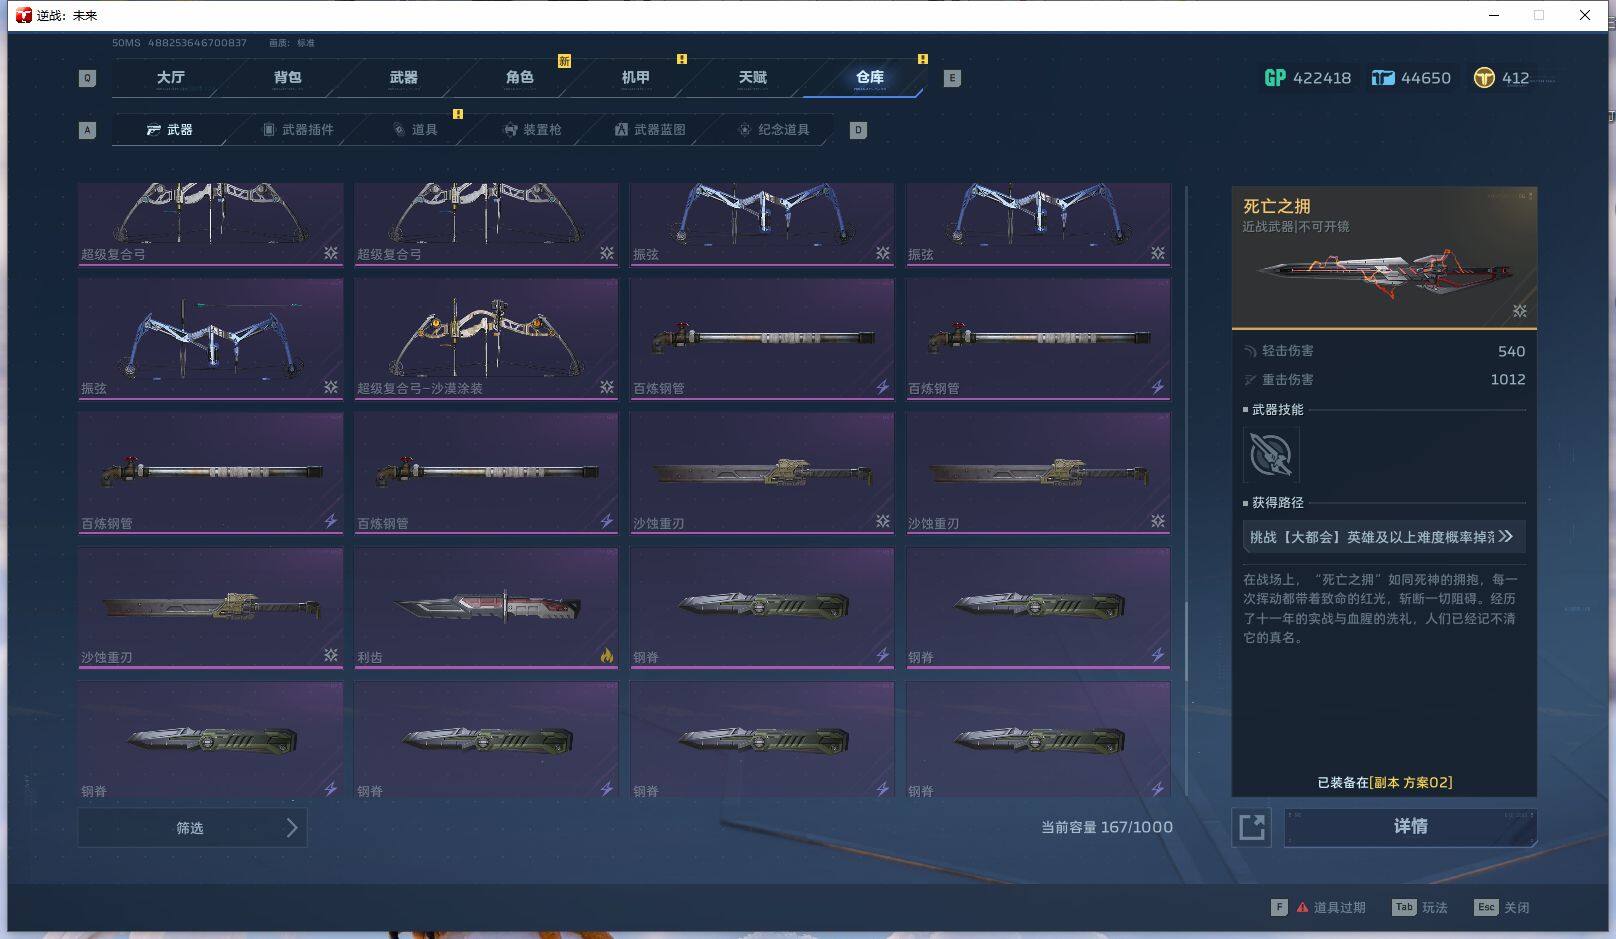The image size is (1616, 939).
Task: Select the 武器插件 sub-tab
Action: point(298,130)
